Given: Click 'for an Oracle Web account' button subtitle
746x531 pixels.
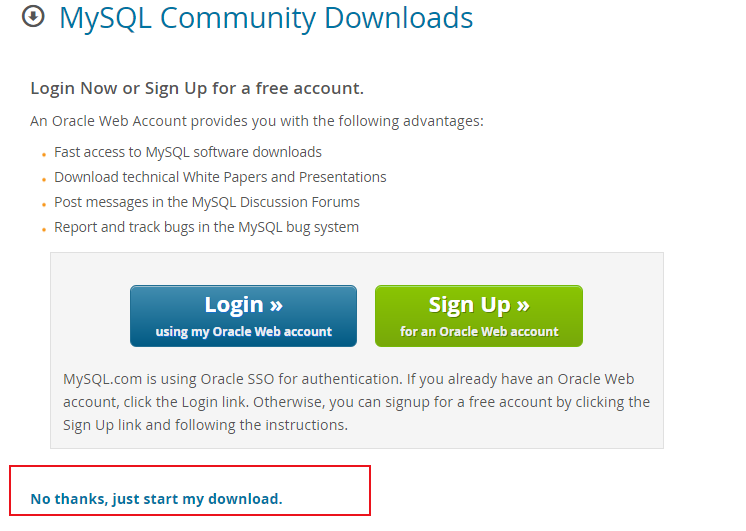Looking at the screenshot, I should point(479,332).
